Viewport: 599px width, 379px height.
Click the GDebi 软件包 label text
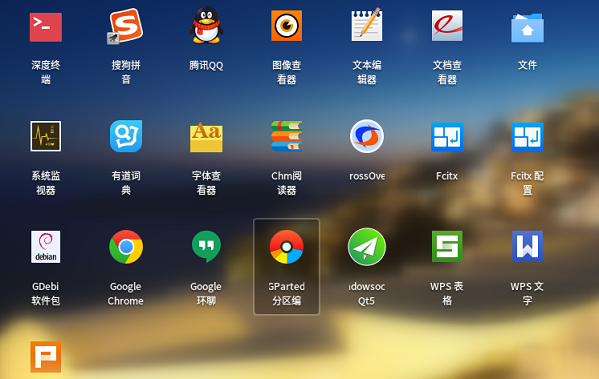(46, 293)
